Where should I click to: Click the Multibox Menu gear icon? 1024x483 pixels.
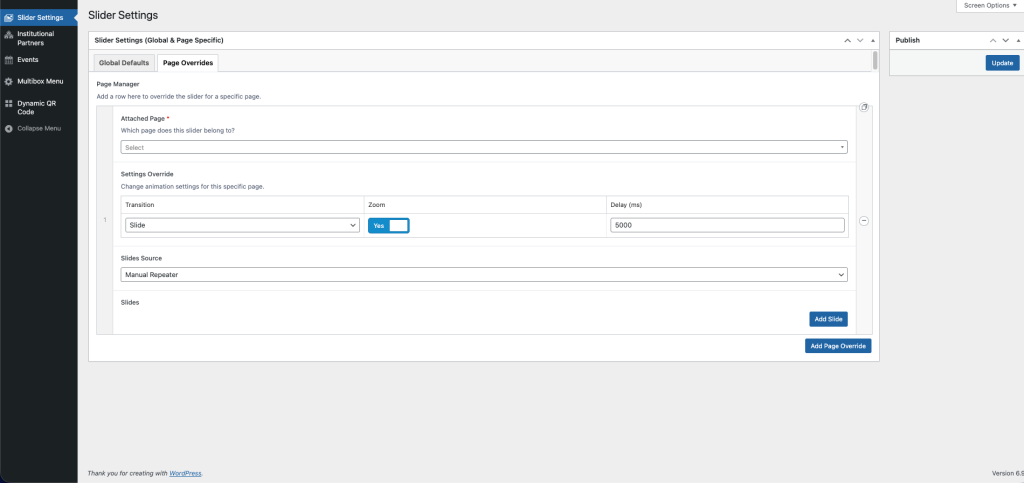tap(9, 81)
